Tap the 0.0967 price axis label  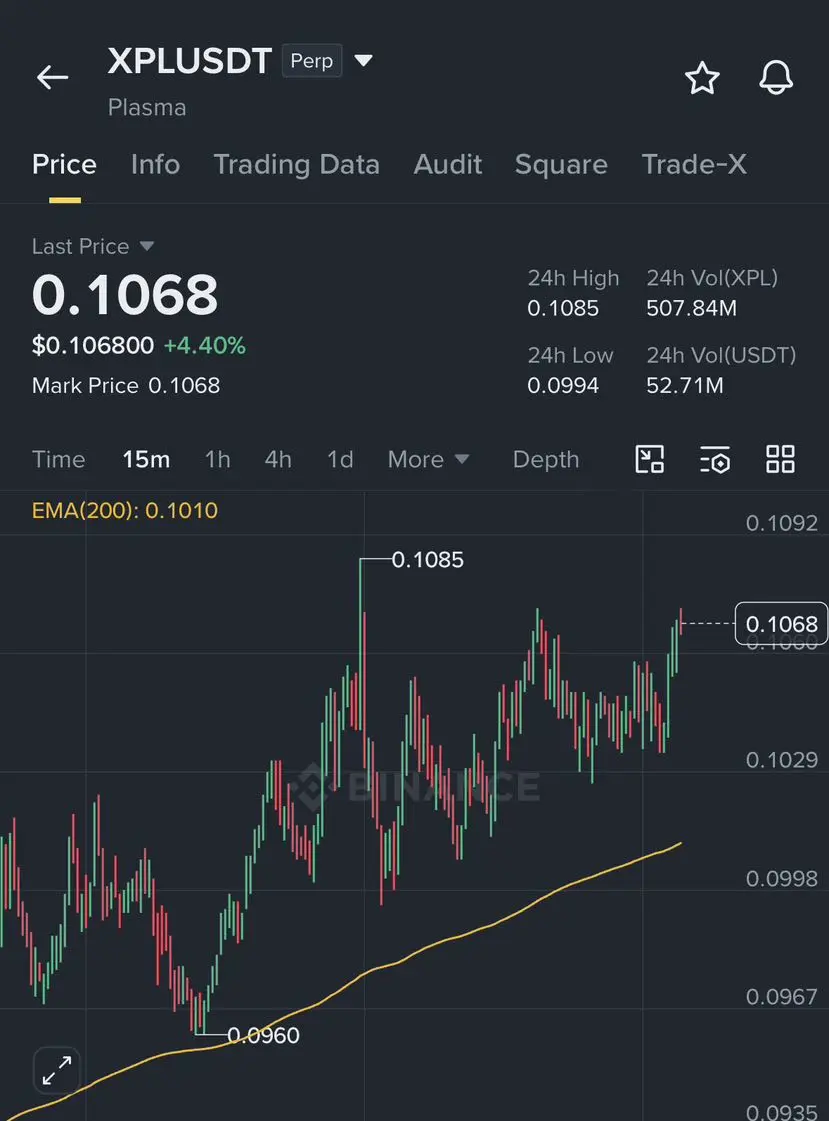pos(782,997)
